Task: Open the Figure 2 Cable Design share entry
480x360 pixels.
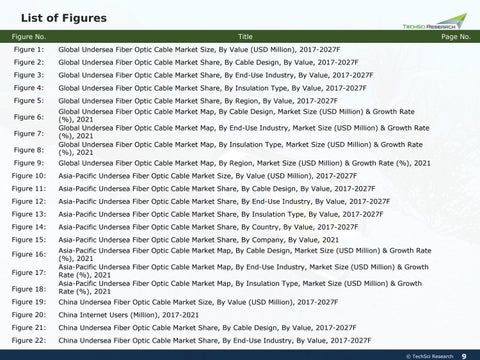Action: pyautogui.click(x=208, y=62)
